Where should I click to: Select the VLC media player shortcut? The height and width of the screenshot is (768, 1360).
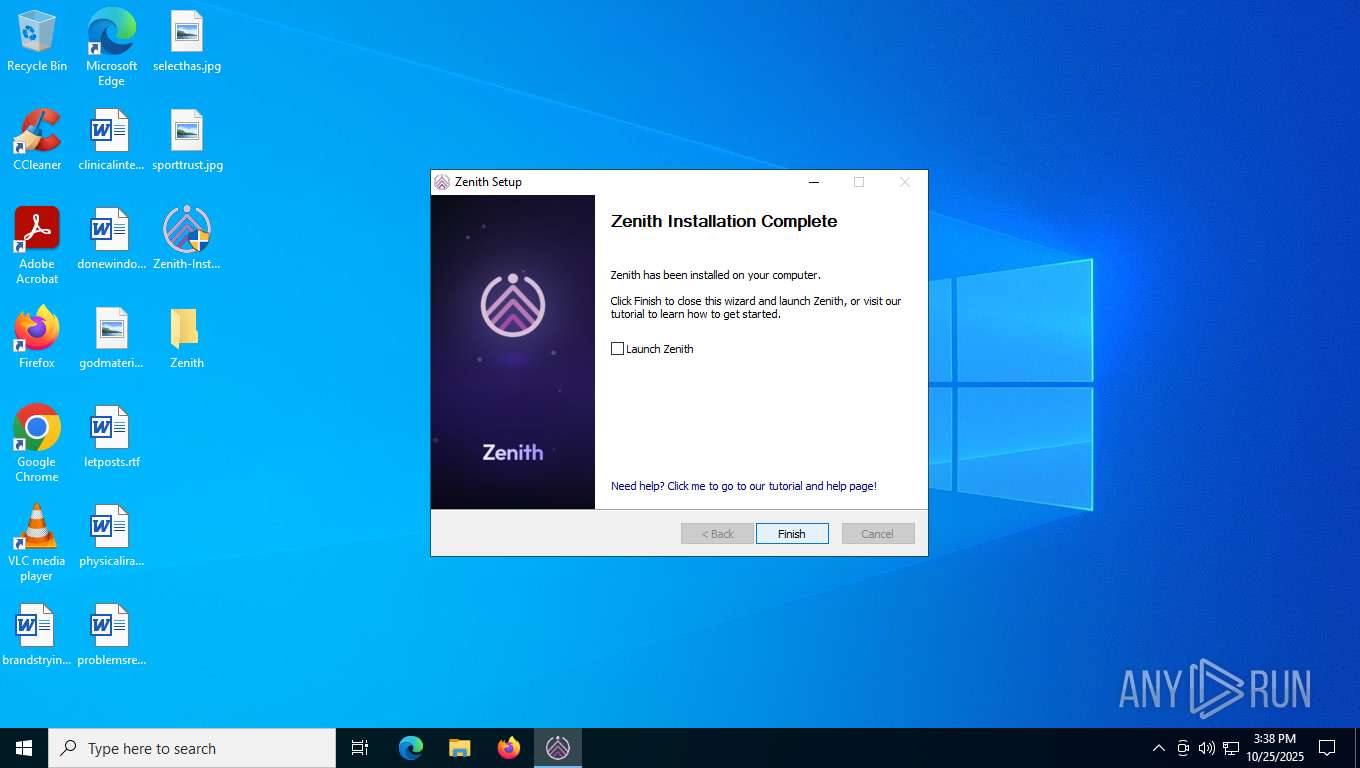coord(37,543)
